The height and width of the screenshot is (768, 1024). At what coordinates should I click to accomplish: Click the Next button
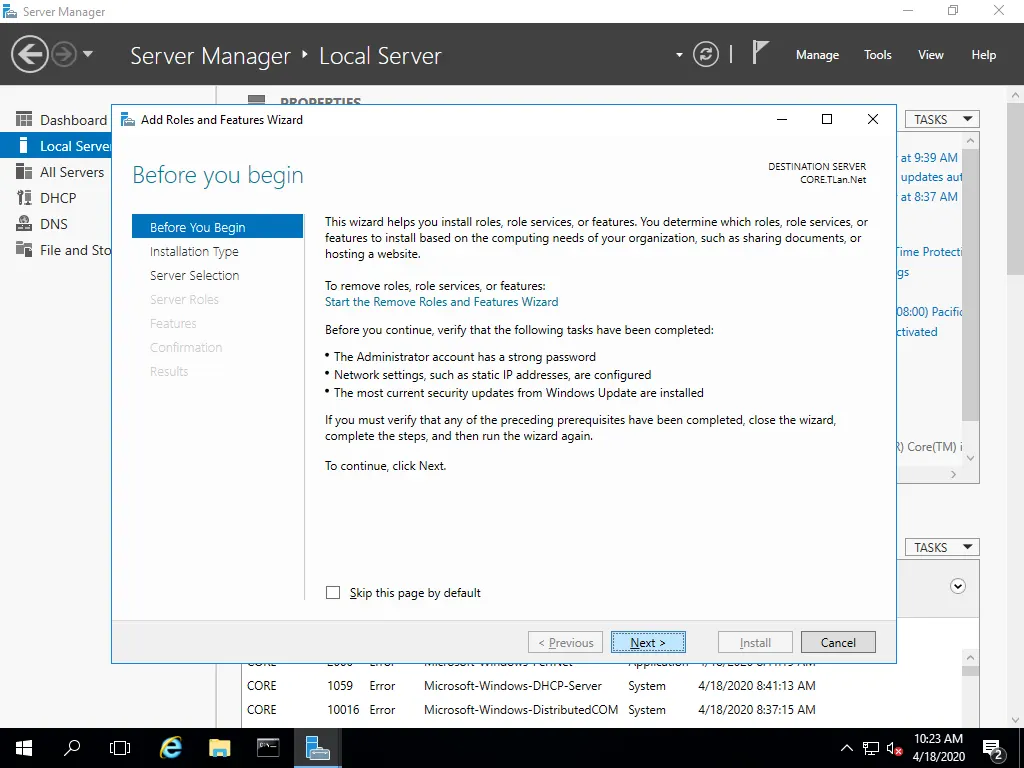pos(648,643)
